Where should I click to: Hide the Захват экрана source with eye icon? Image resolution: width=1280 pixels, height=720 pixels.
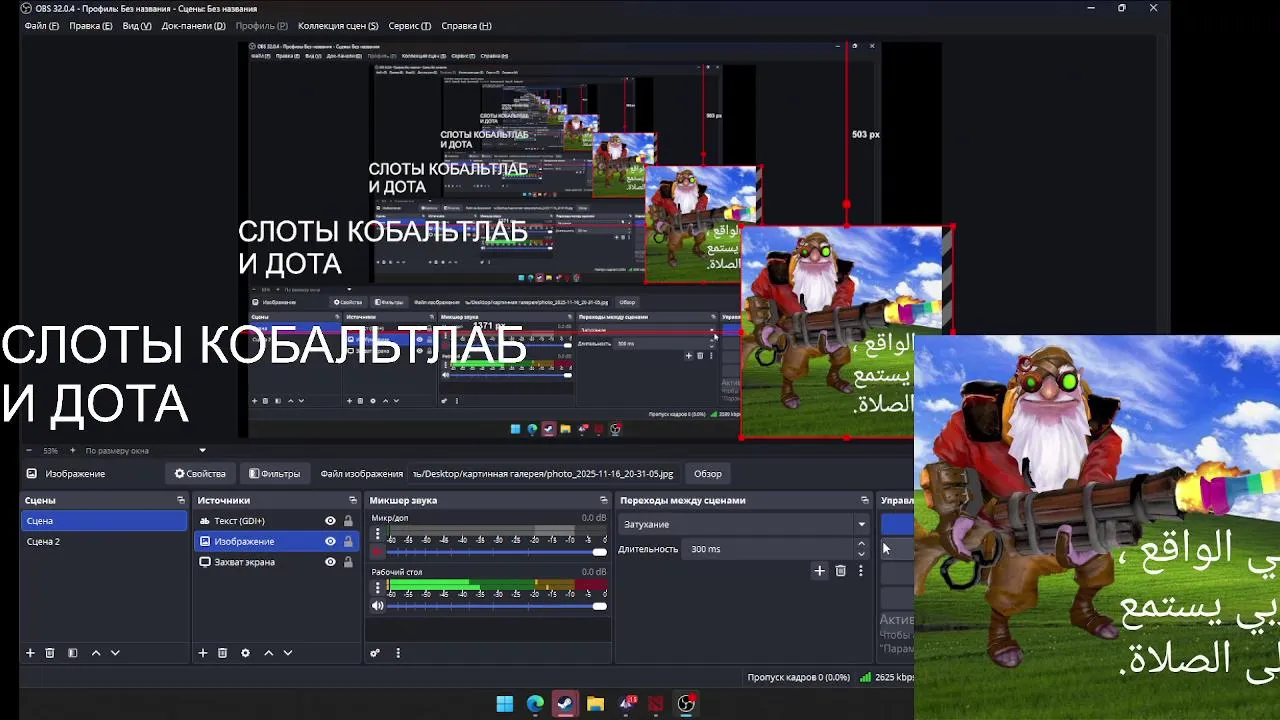330,562
